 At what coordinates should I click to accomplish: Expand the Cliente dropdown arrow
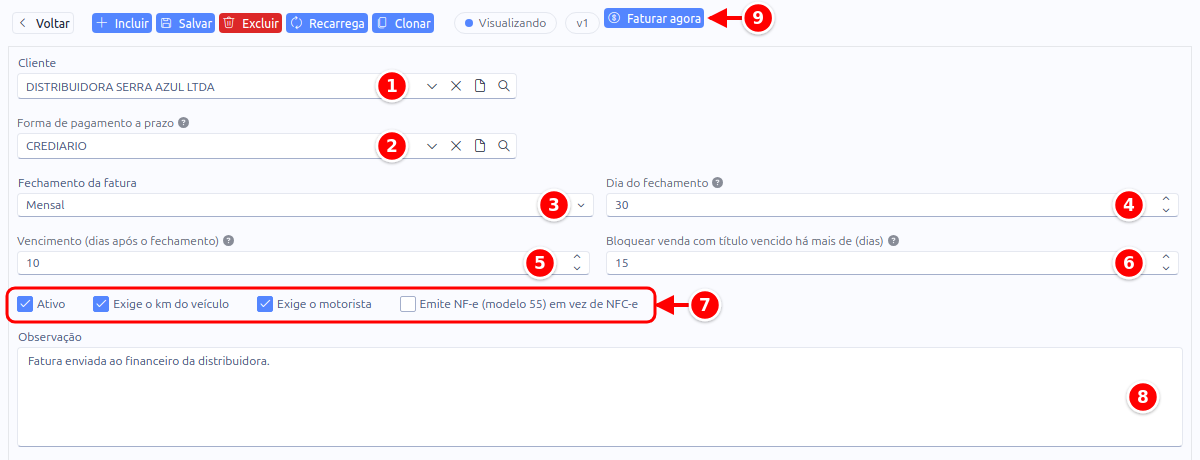(x=432, y=87)
